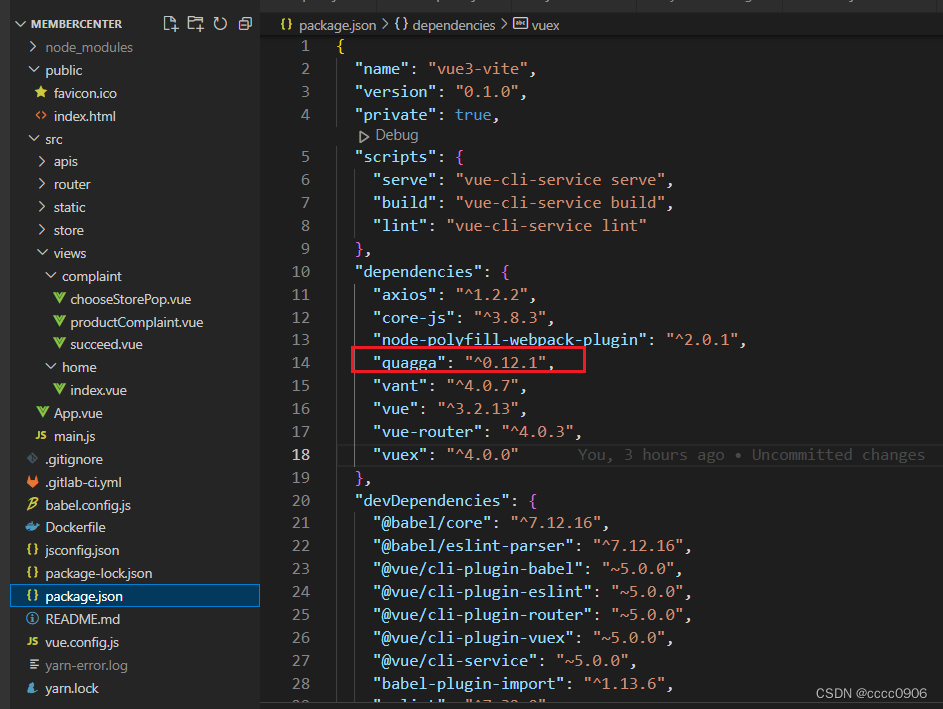Click the HTML icon beside index.html
Viewport: 943px width, 709px height.
[40, 115]
